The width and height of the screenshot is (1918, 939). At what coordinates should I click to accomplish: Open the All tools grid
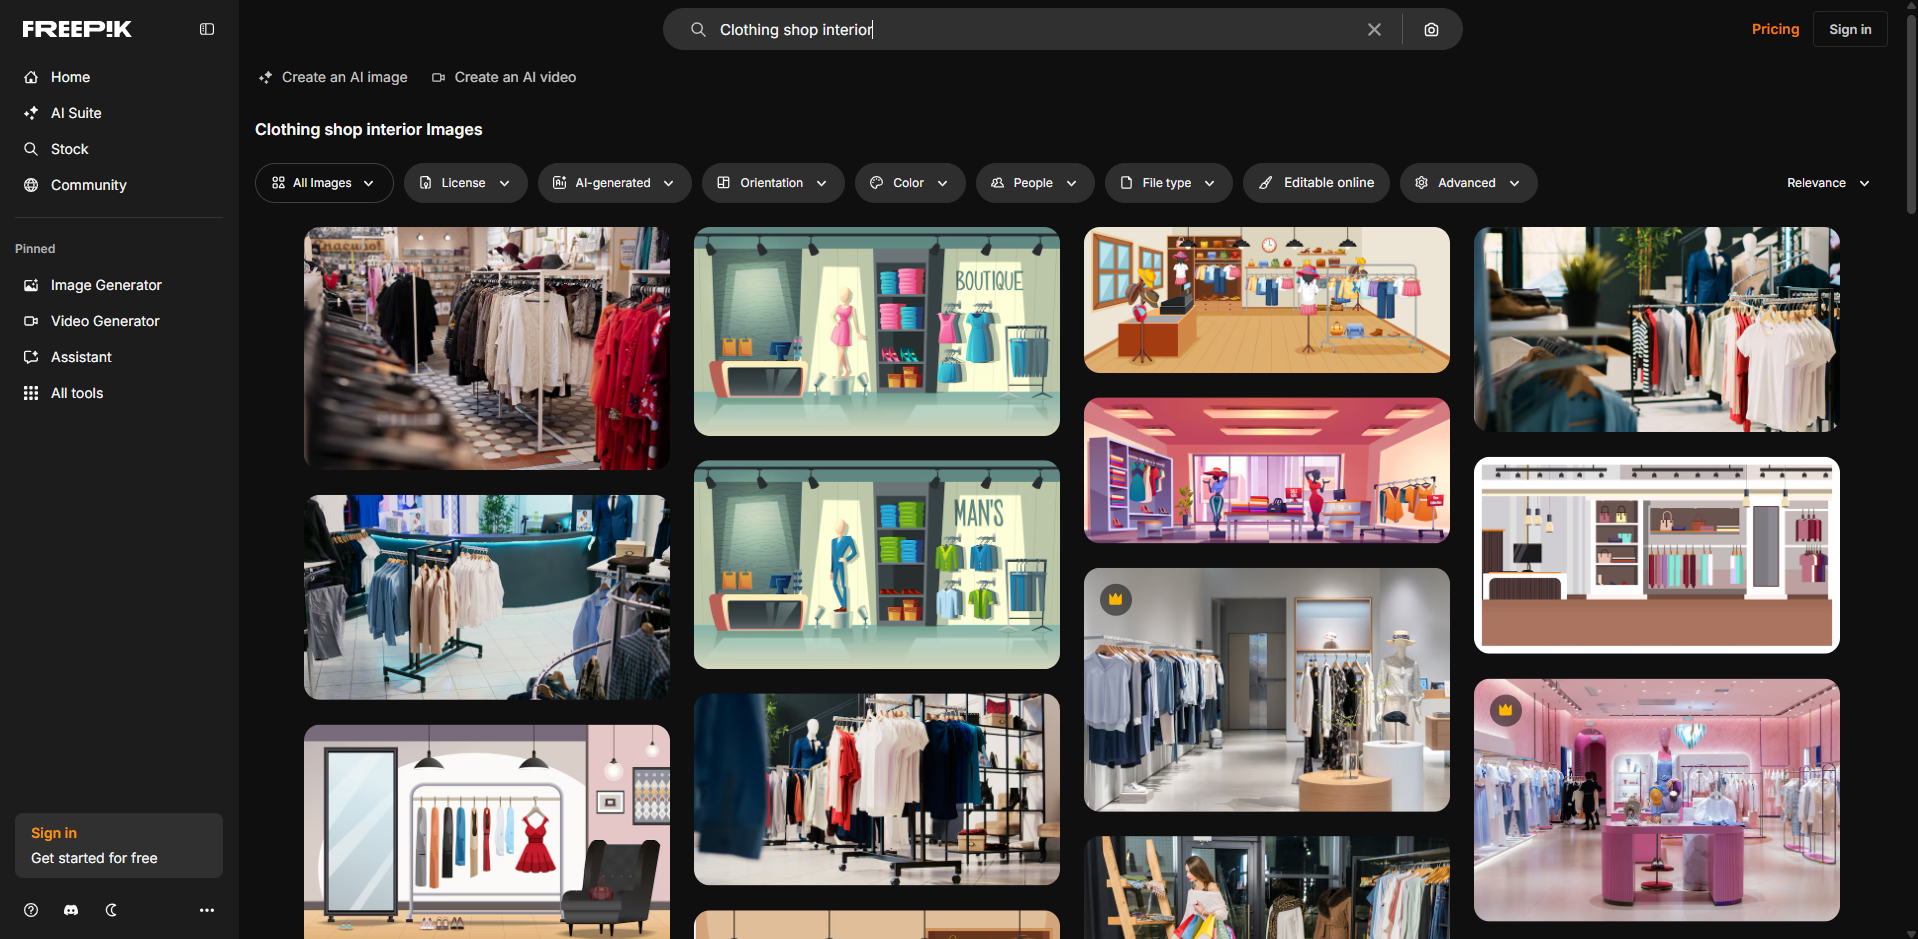click(x=77, y=393)
